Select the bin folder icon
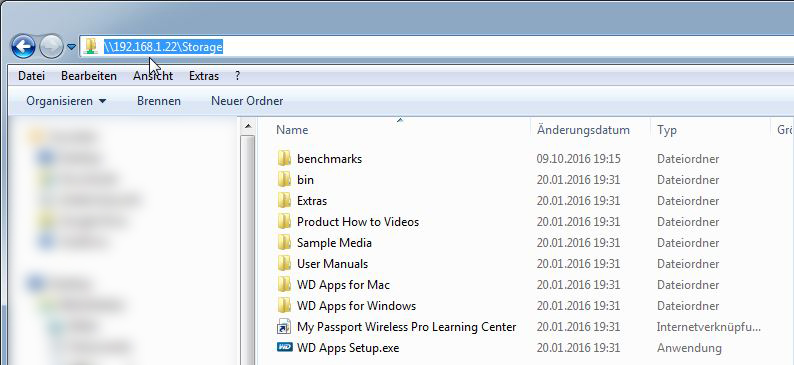 (x=284, y=179)
